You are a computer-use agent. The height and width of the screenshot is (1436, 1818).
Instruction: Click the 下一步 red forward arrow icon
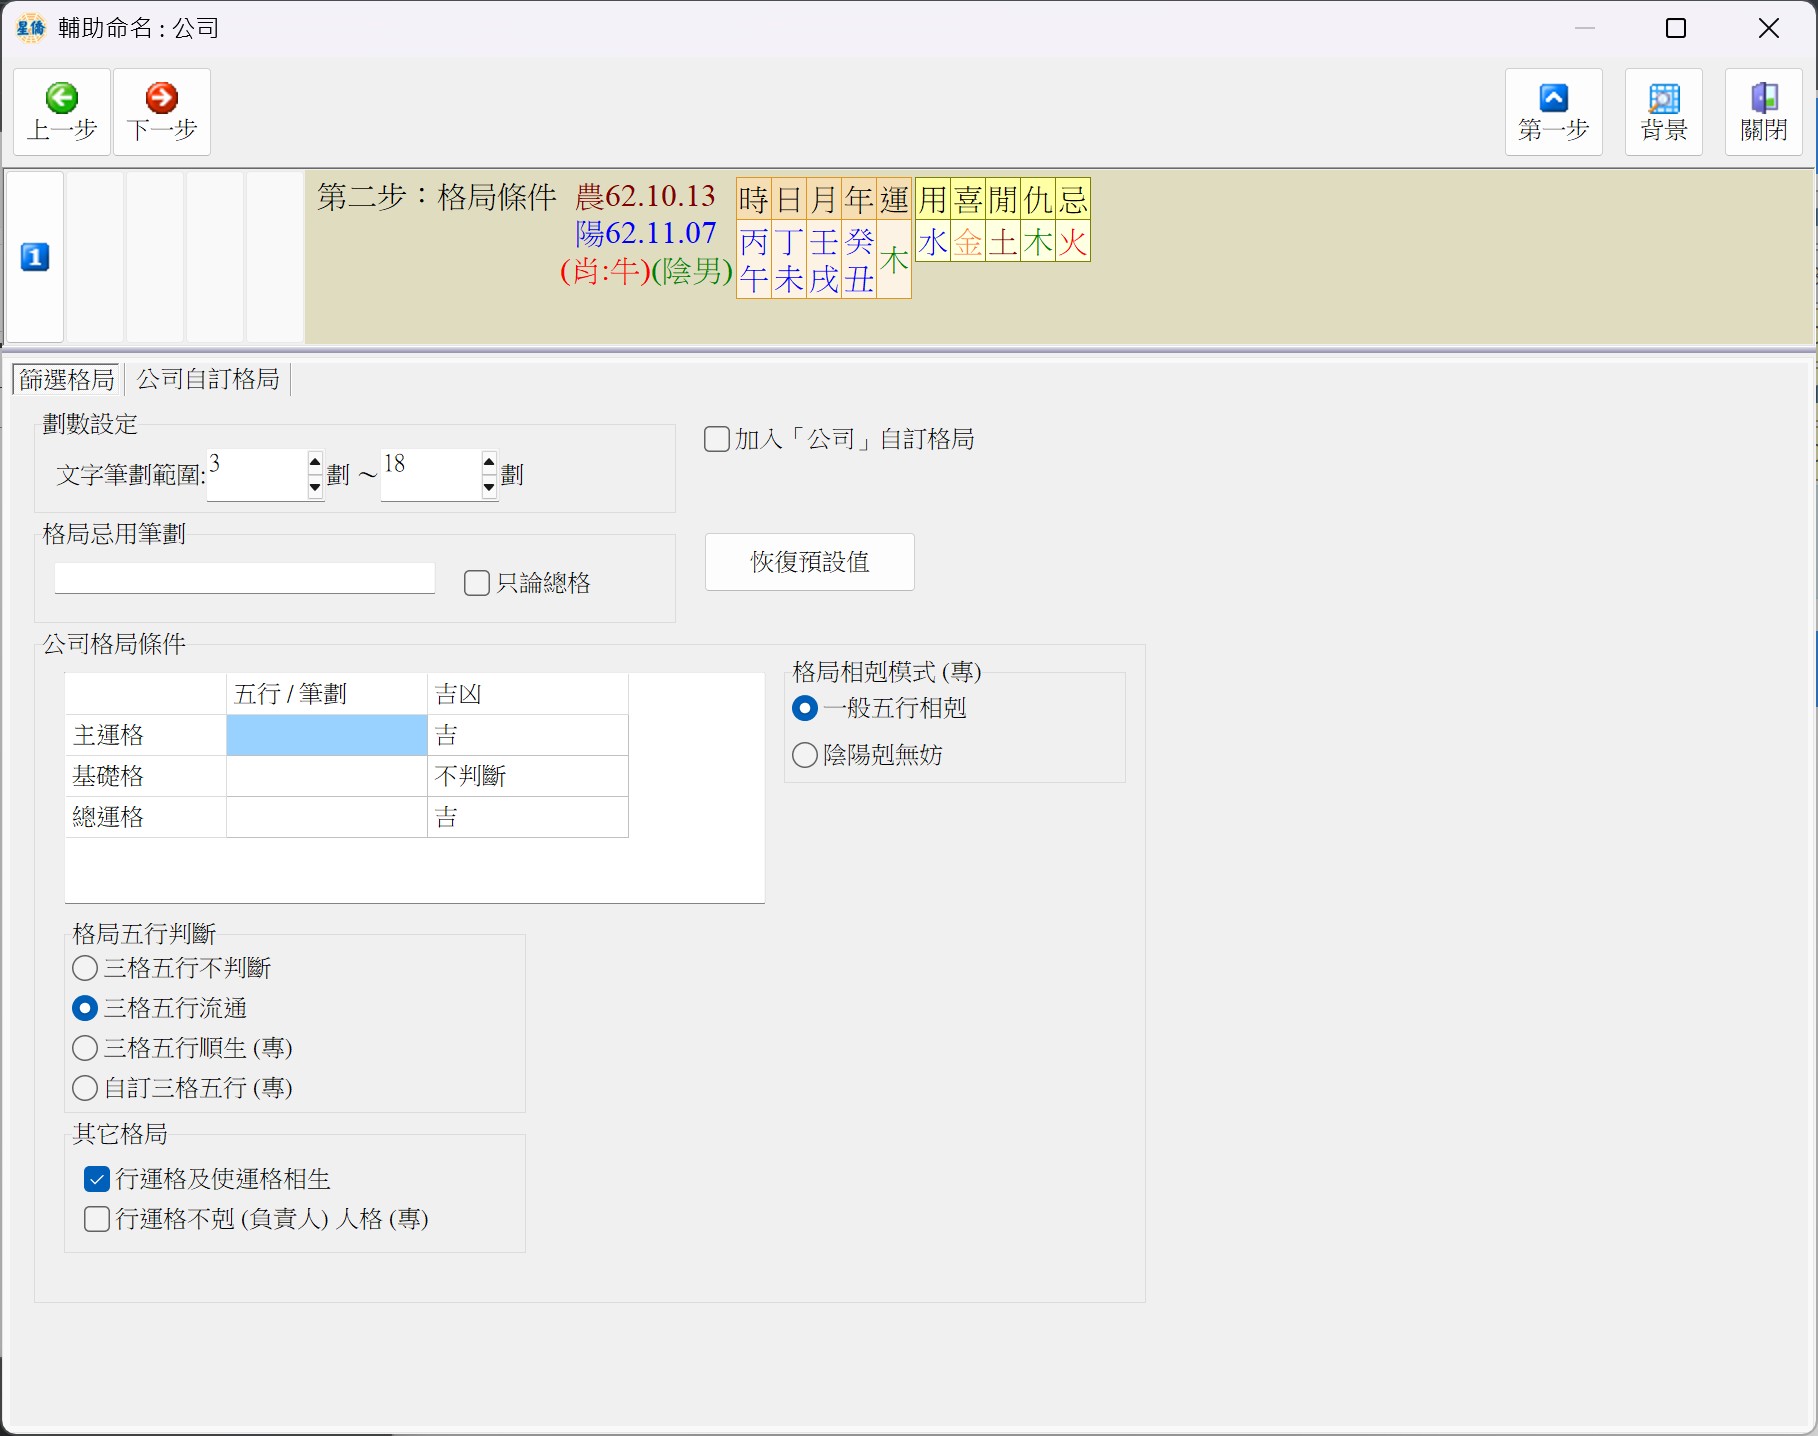click(162, 98)
